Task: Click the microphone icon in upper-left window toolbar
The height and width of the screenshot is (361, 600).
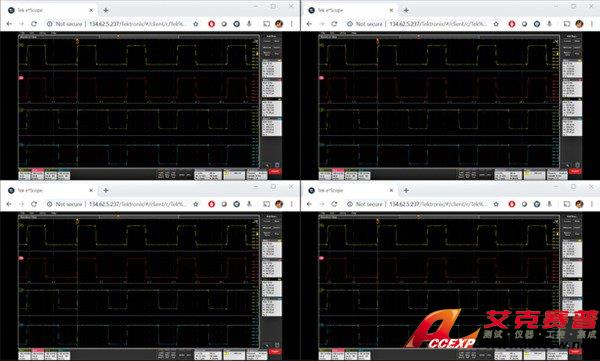Action: coord(249,24)
